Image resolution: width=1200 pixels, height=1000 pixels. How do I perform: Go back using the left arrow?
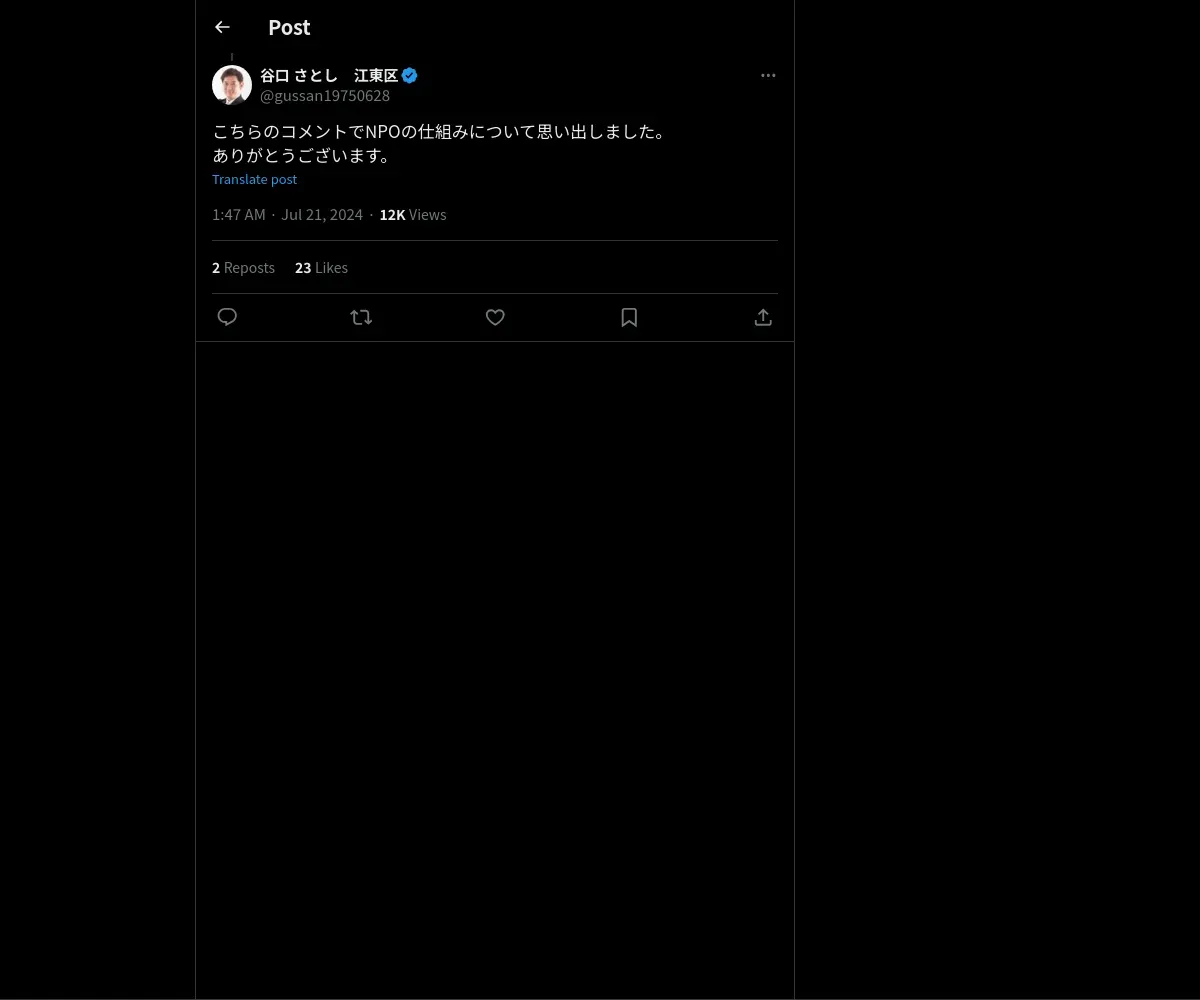click(x=222, y=28)
